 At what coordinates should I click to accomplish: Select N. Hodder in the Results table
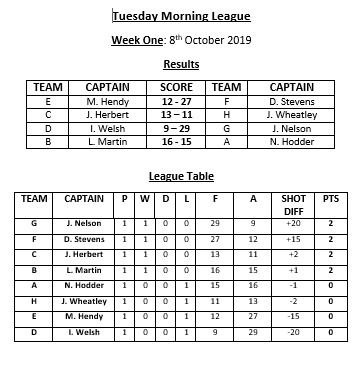point(292,142)
